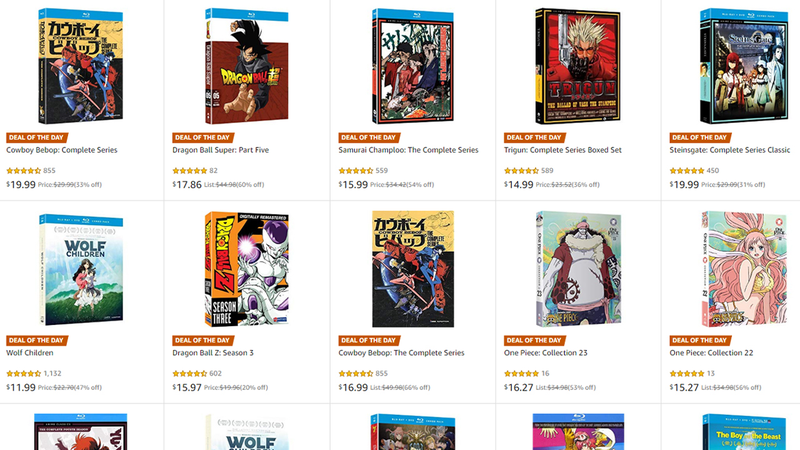Open the Trigun: Complete Series Boxed Set link
Screen dimensions: 800x450
[x=563, y=150]
